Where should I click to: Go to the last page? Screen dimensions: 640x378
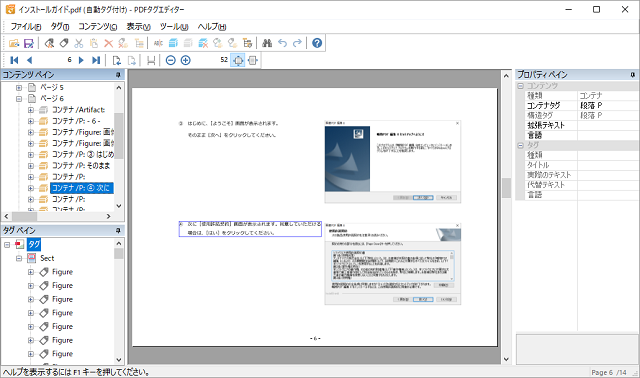[x=96, y=60]
